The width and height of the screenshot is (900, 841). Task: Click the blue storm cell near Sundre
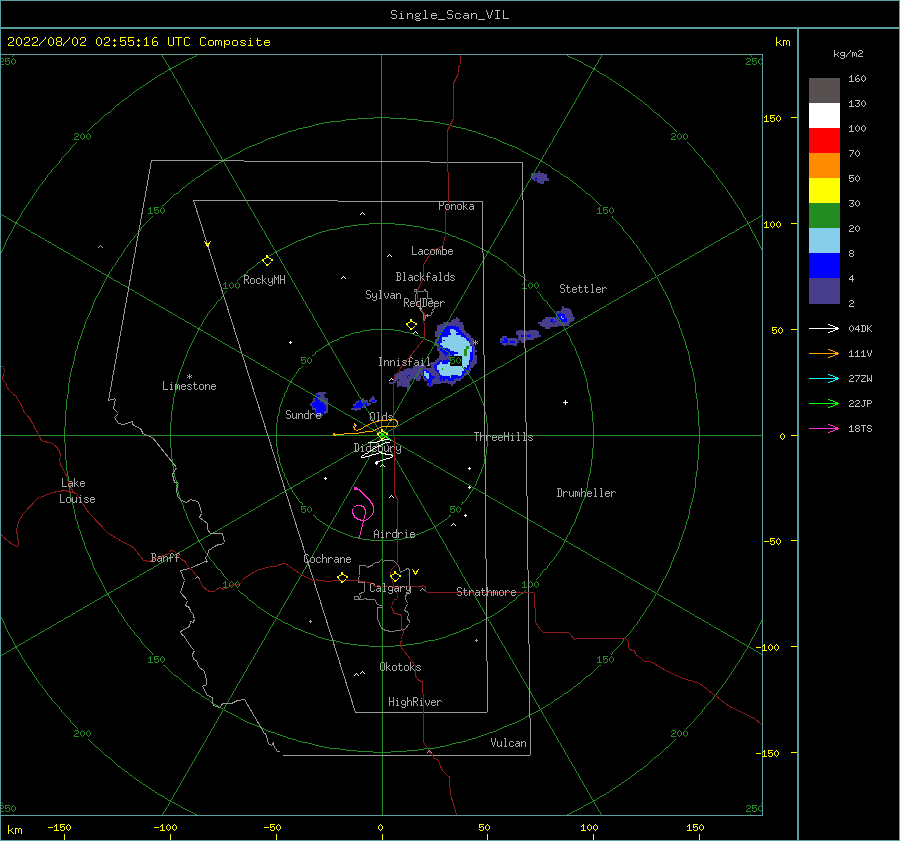(319, 404)
